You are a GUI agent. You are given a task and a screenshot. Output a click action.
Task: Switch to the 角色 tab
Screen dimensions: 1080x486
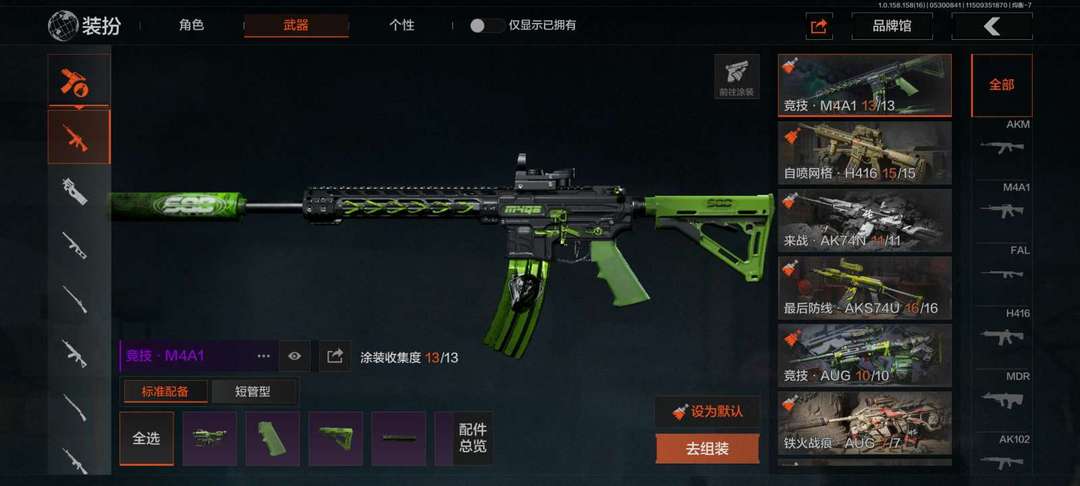pyautogui.click(x=191, y=25)
